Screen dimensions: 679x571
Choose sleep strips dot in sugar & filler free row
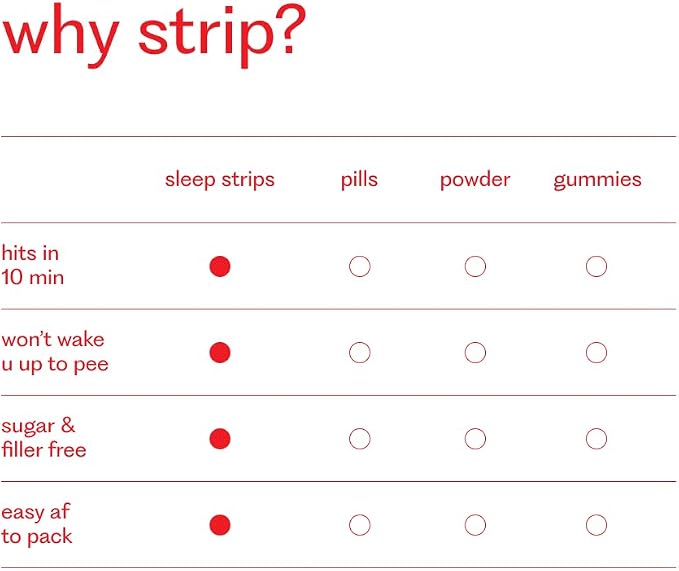(x=220, y=439)
